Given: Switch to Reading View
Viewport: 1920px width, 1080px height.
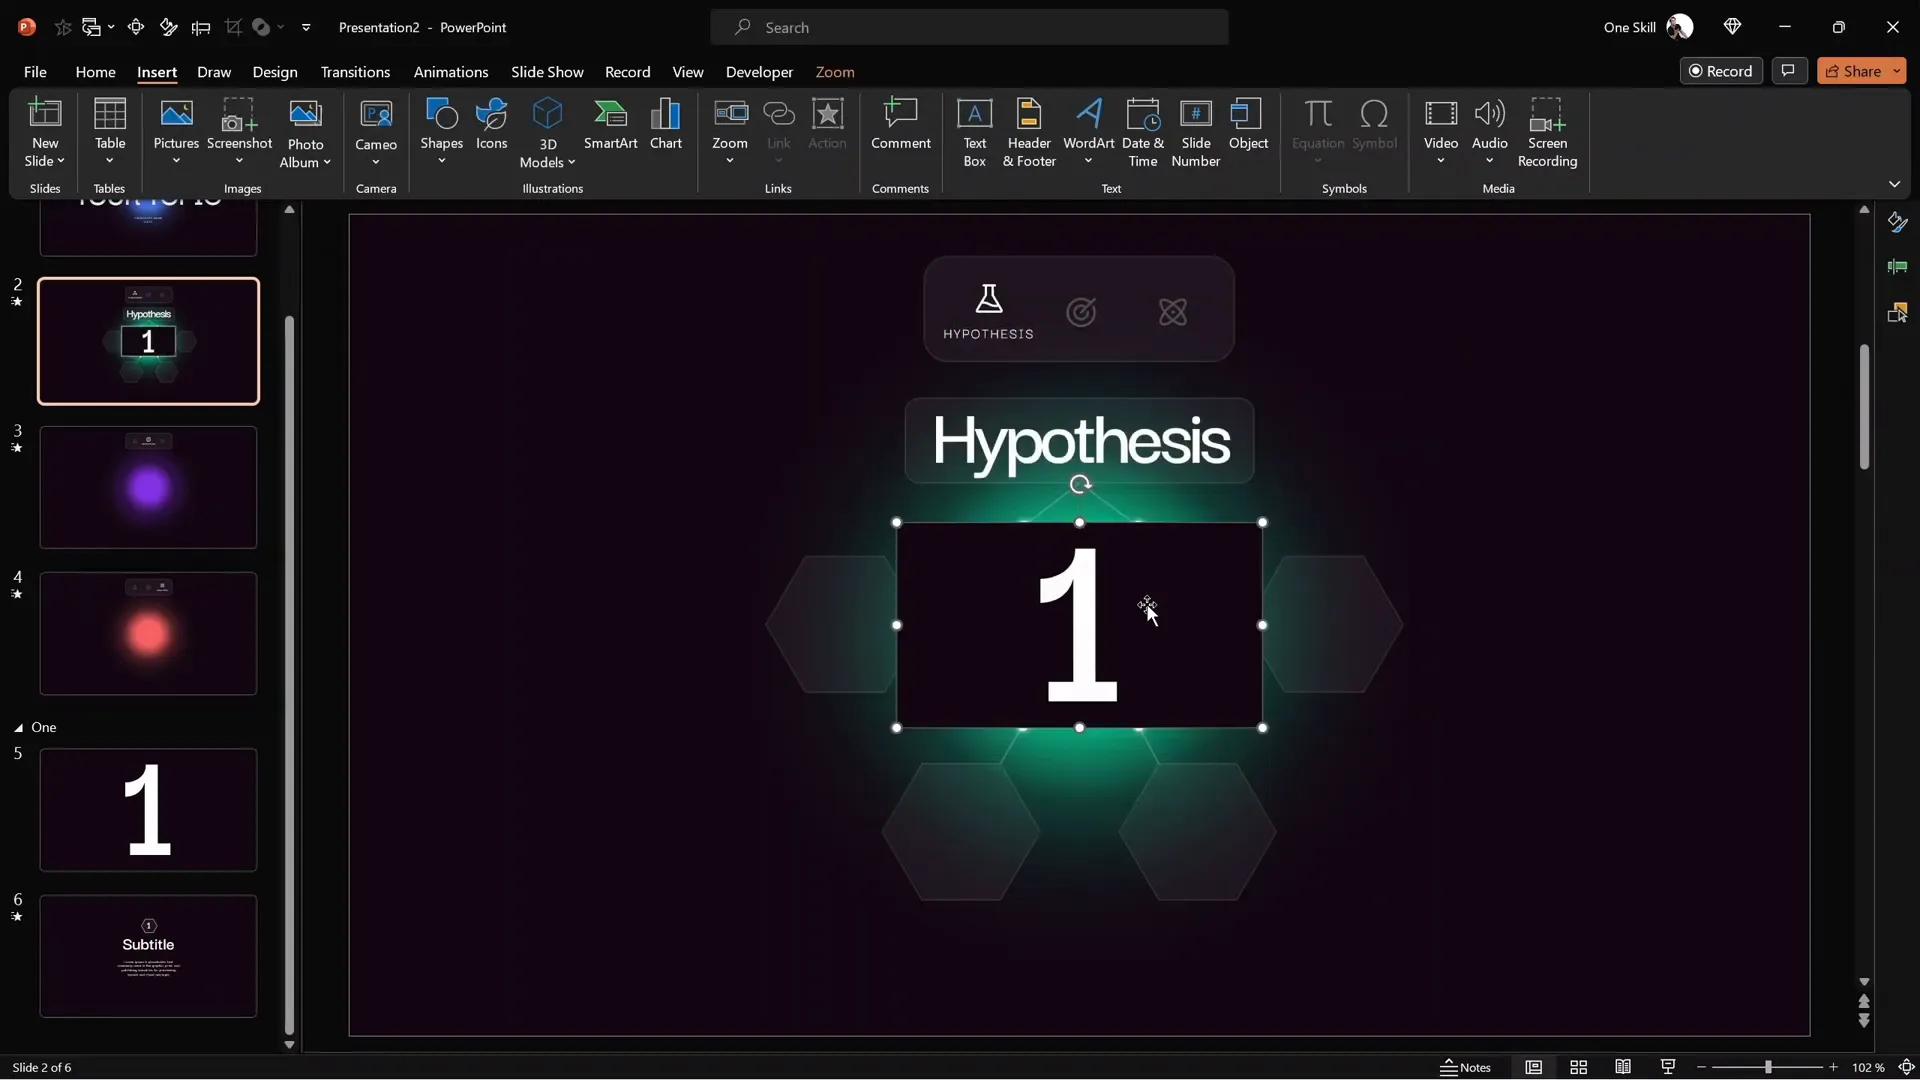Looking at the screenshot, I should [x=1623, y=1067].
